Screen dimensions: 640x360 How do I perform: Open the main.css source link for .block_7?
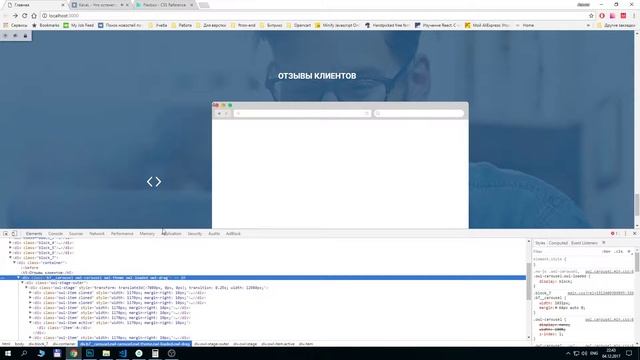tap(600, 293)
